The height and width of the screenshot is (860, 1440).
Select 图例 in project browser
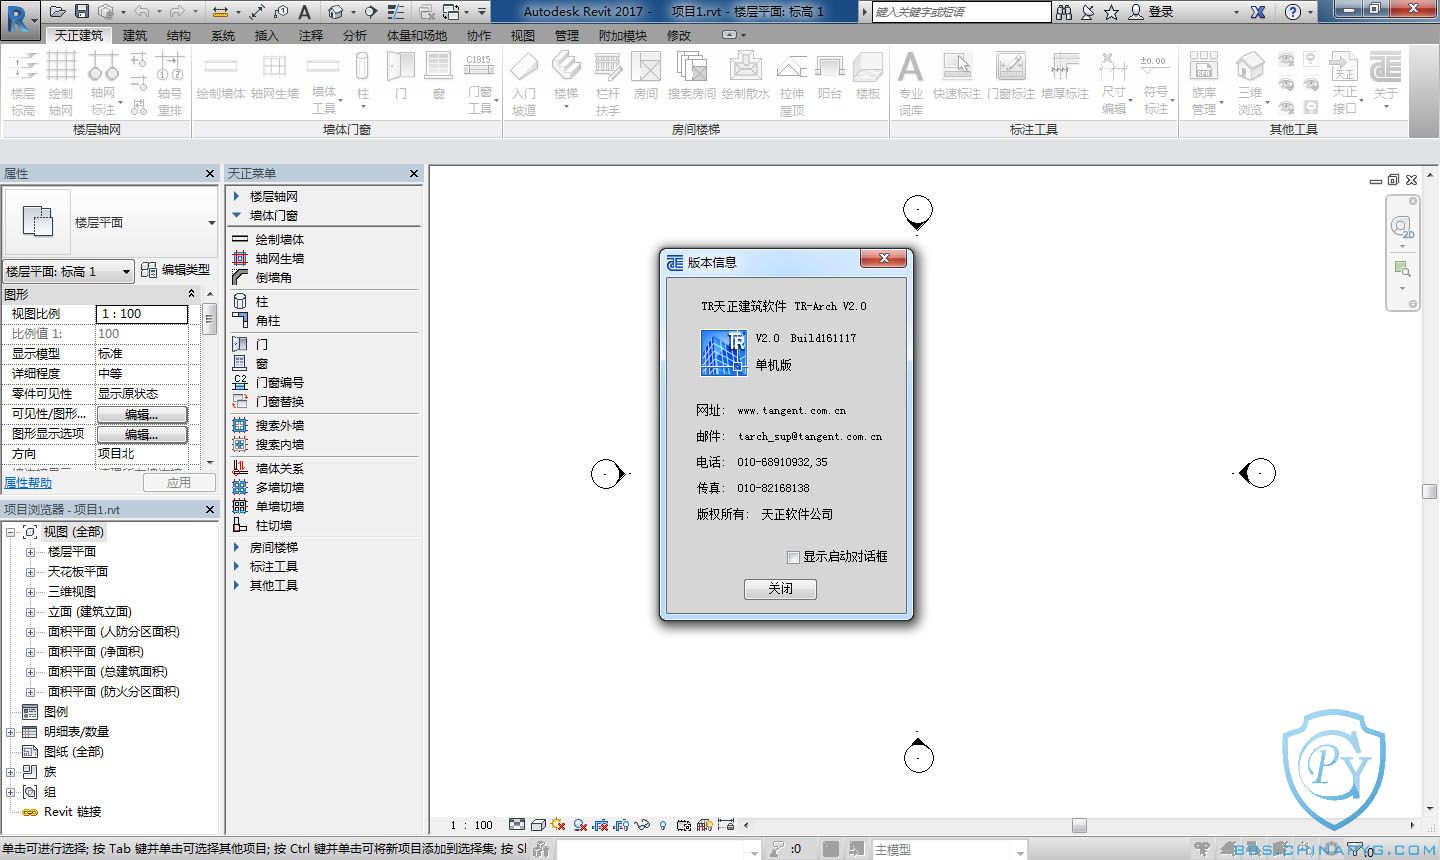tap(56, 712)
